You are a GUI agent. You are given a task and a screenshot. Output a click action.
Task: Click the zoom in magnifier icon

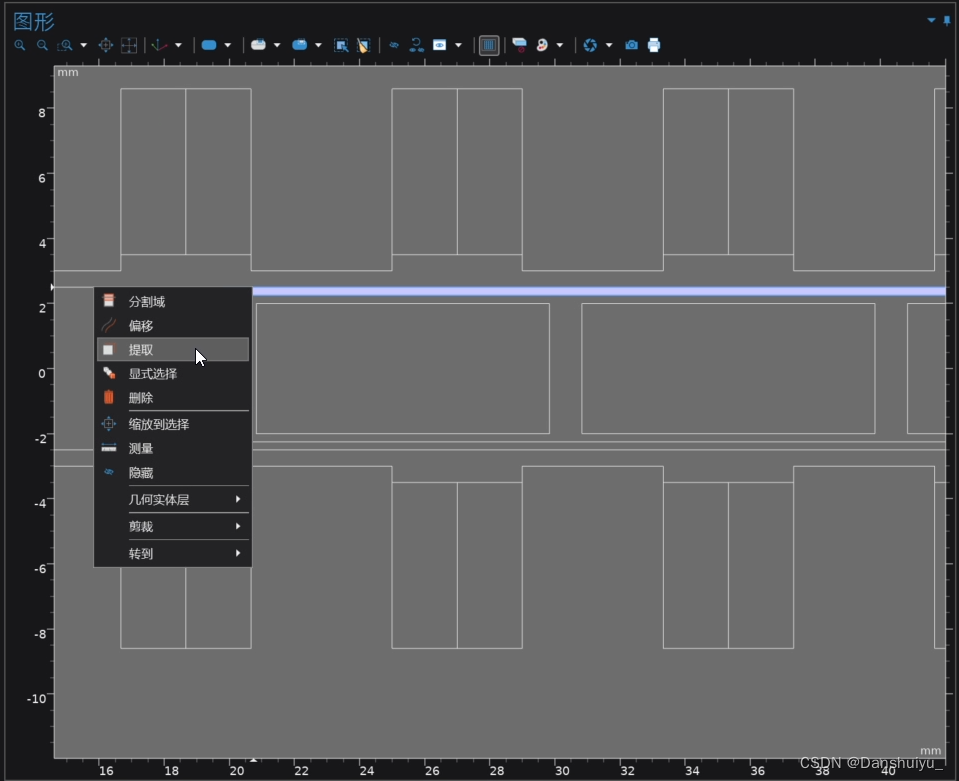(x=20, y=45)
